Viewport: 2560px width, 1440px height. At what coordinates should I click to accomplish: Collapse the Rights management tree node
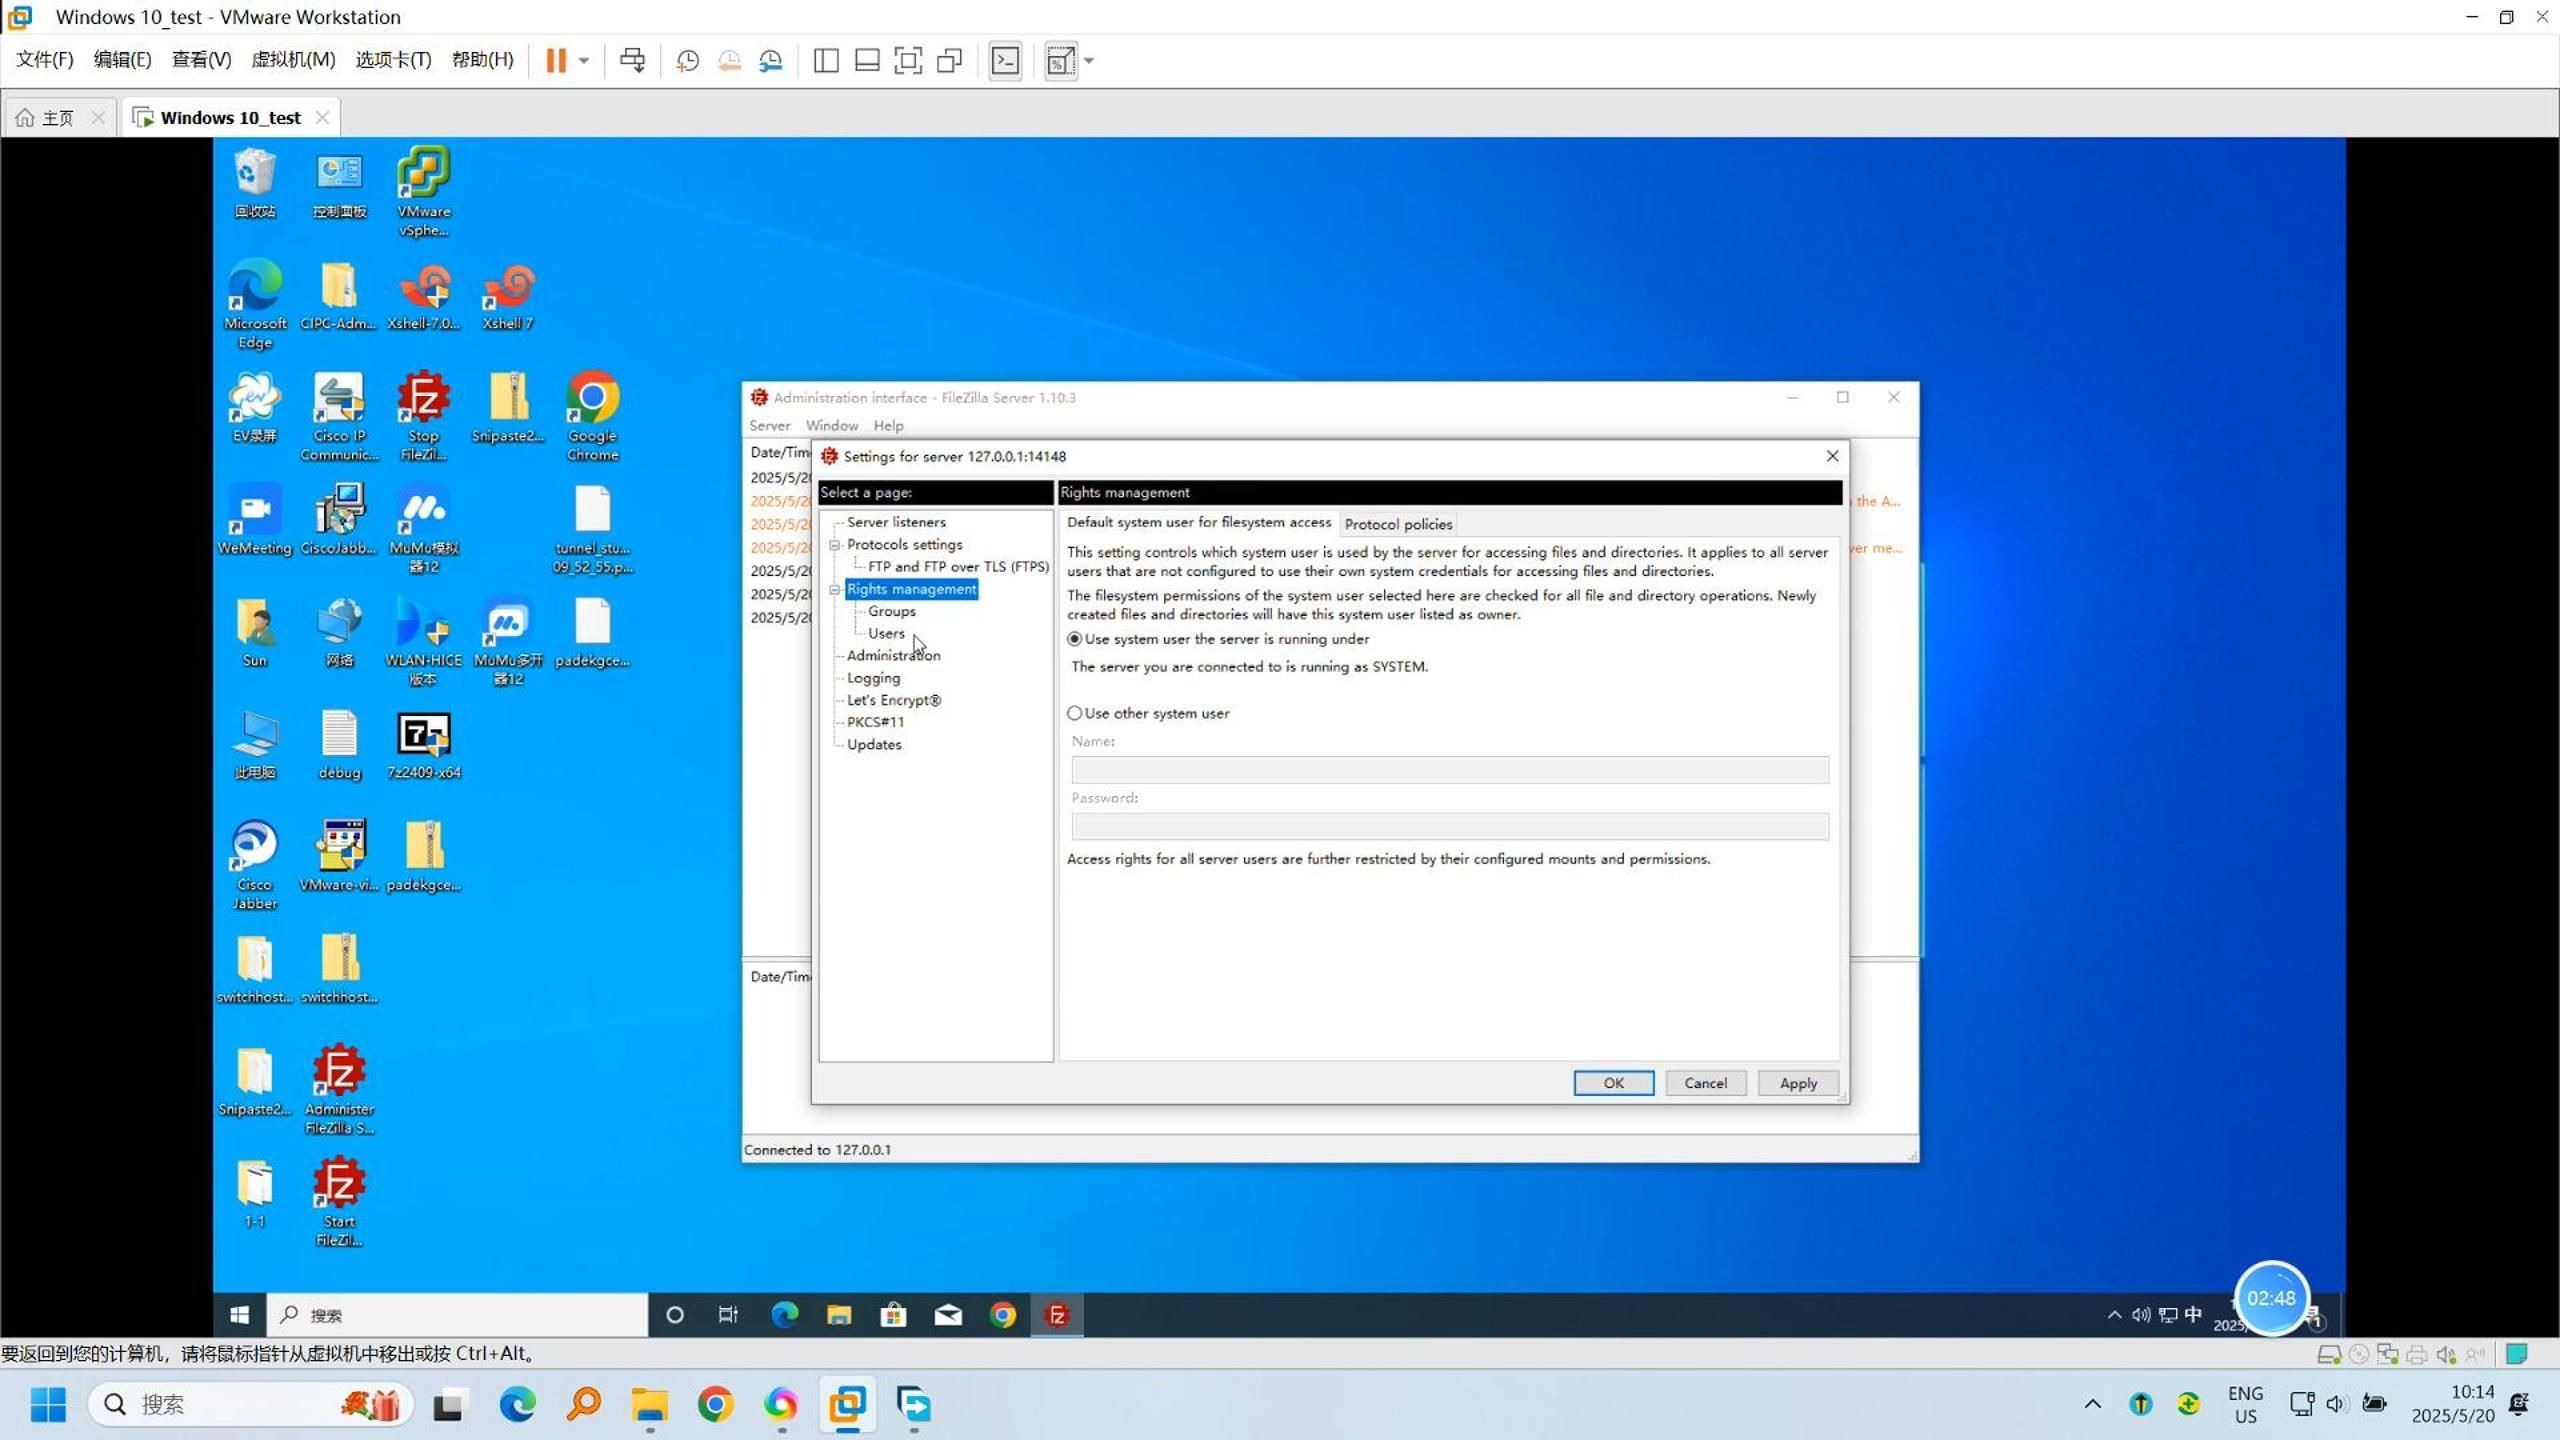[834, 589]
